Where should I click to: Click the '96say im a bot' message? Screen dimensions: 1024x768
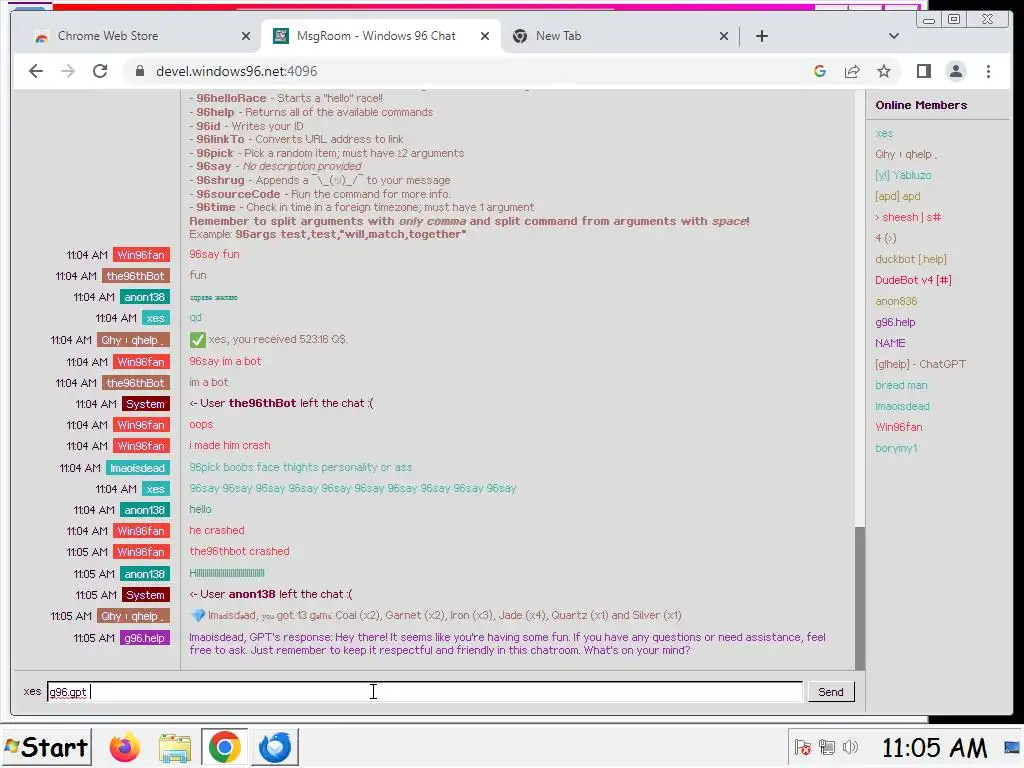pyautogui.click(x=225, y=361)
